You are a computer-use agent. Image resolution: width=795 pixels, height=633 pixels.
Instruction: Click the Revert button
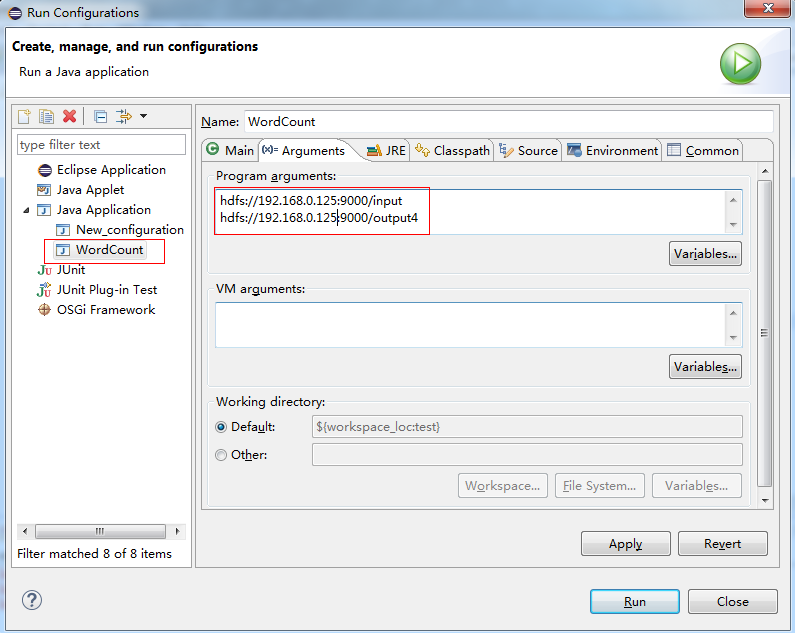pos(722,544)
